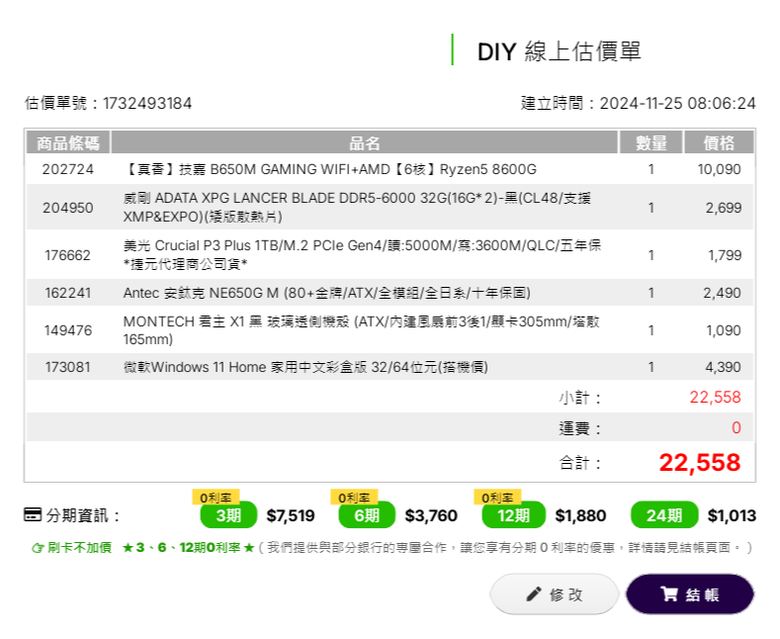Click product barcode 149476
Viewport: 780px width, 639px height.
point(68,330)
